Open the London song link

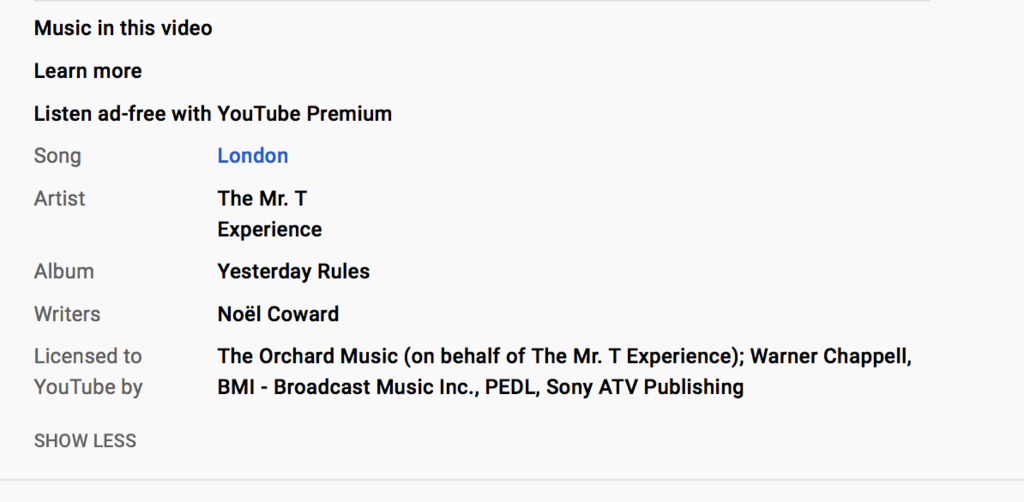253,156
